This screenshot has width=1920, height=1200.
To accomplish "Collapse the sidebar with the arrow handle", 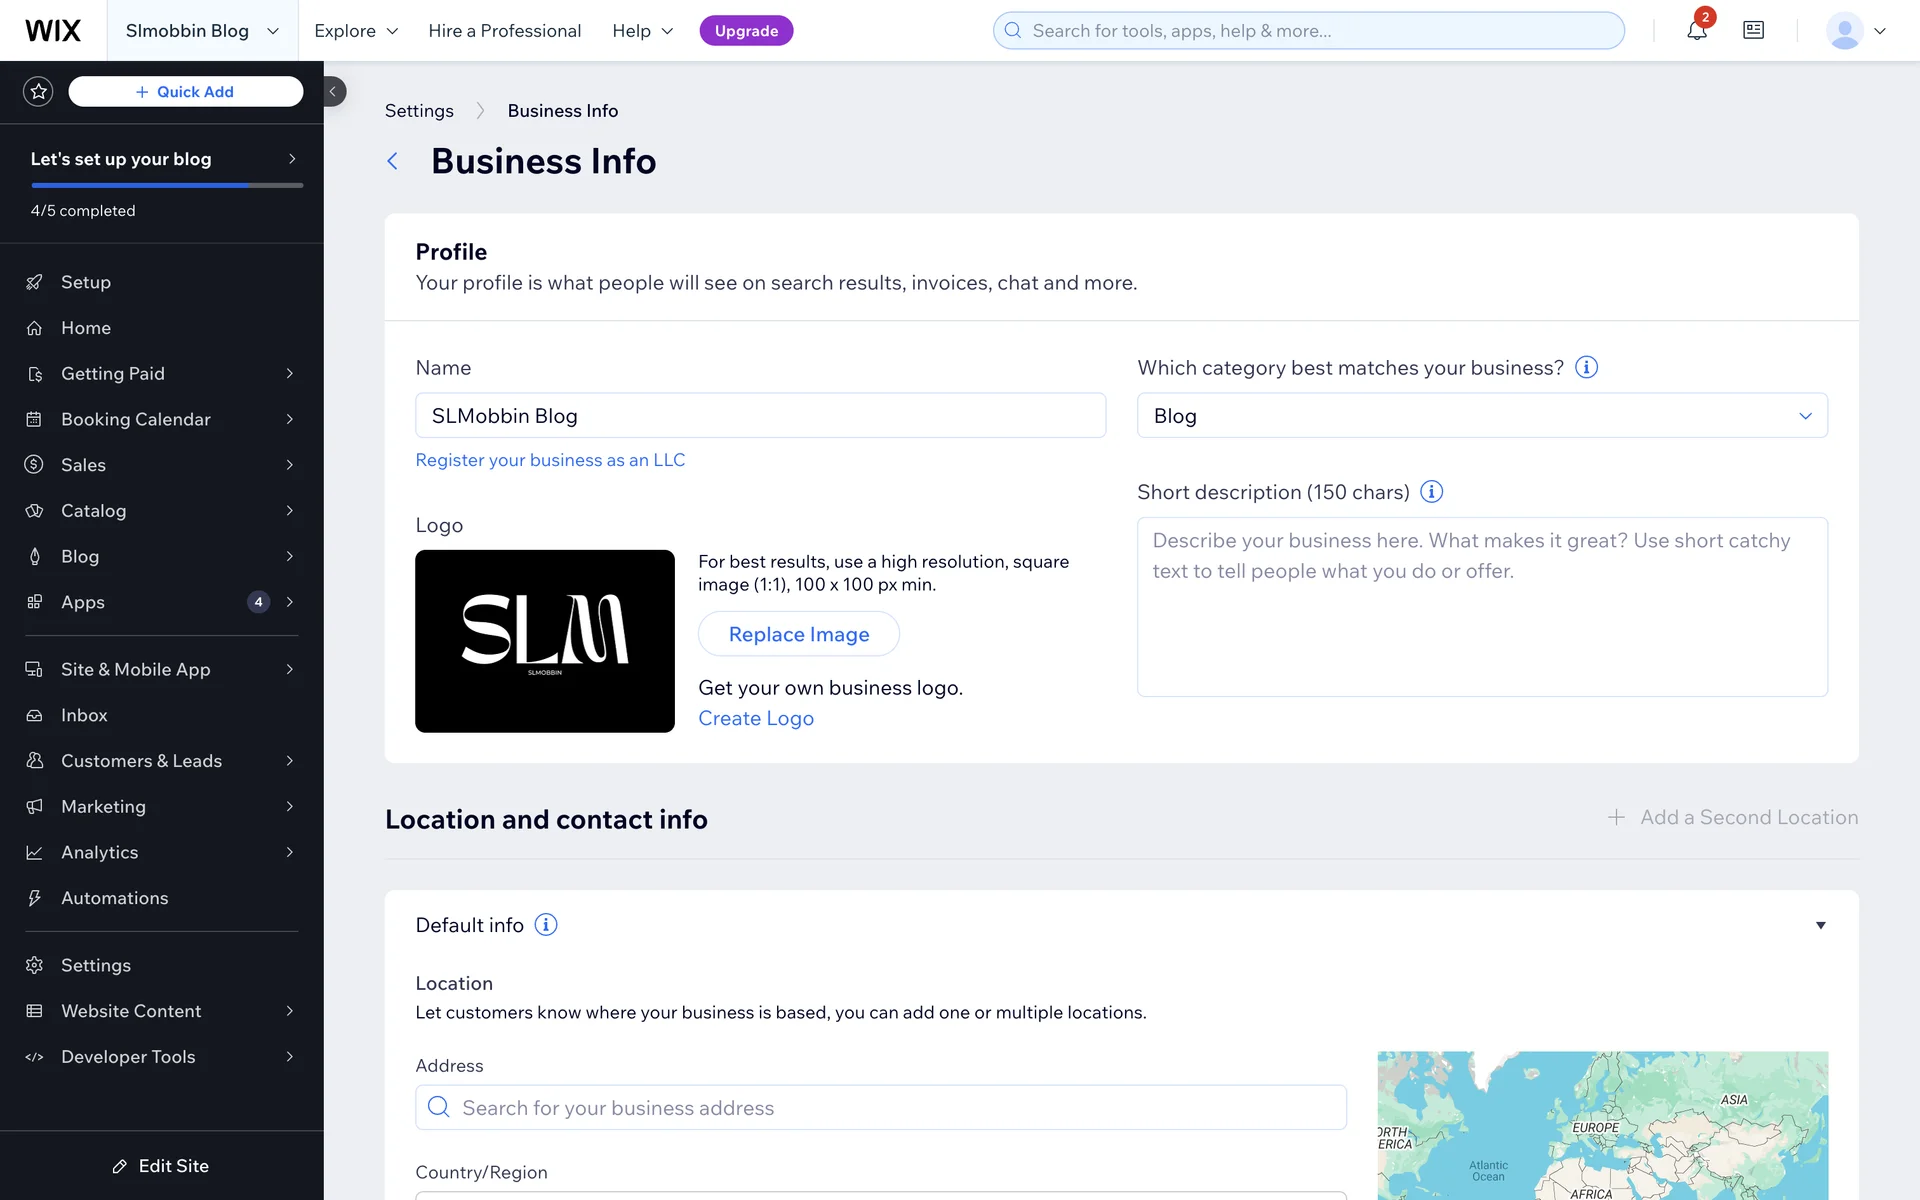I will pos(333,92).
